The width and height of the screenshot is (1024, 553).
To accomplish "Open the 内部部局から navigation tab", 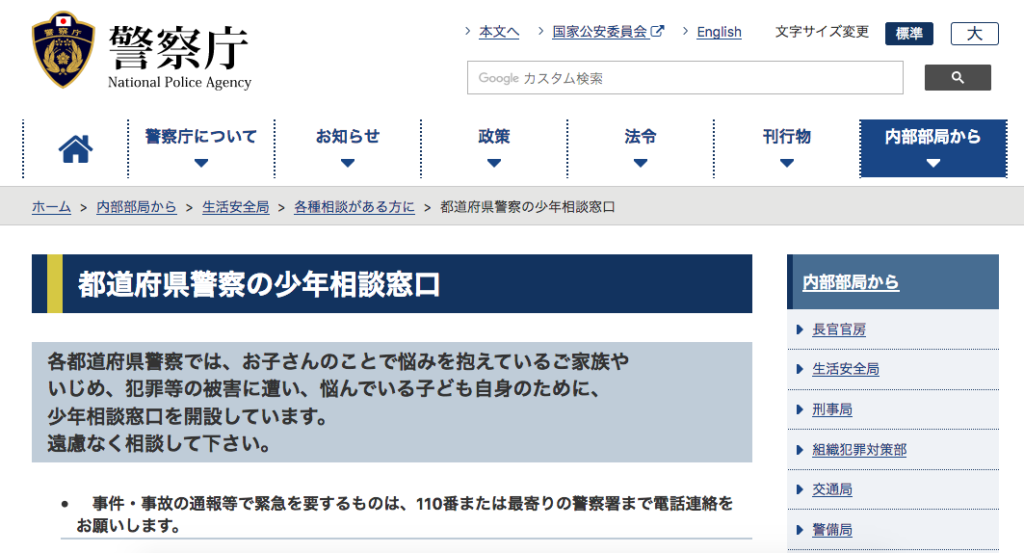I will (932, 148).
